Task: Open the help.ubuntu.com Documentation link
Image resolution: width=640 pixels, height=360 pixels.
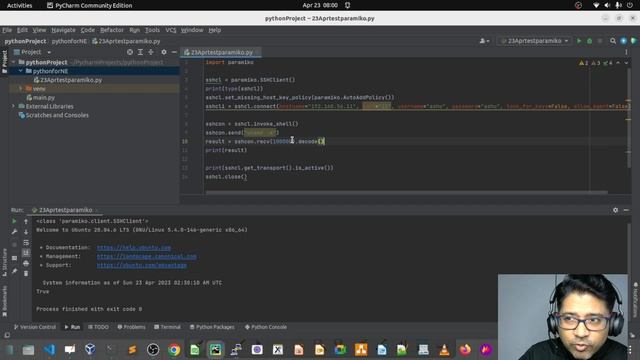Action: (x=134, y=248)
